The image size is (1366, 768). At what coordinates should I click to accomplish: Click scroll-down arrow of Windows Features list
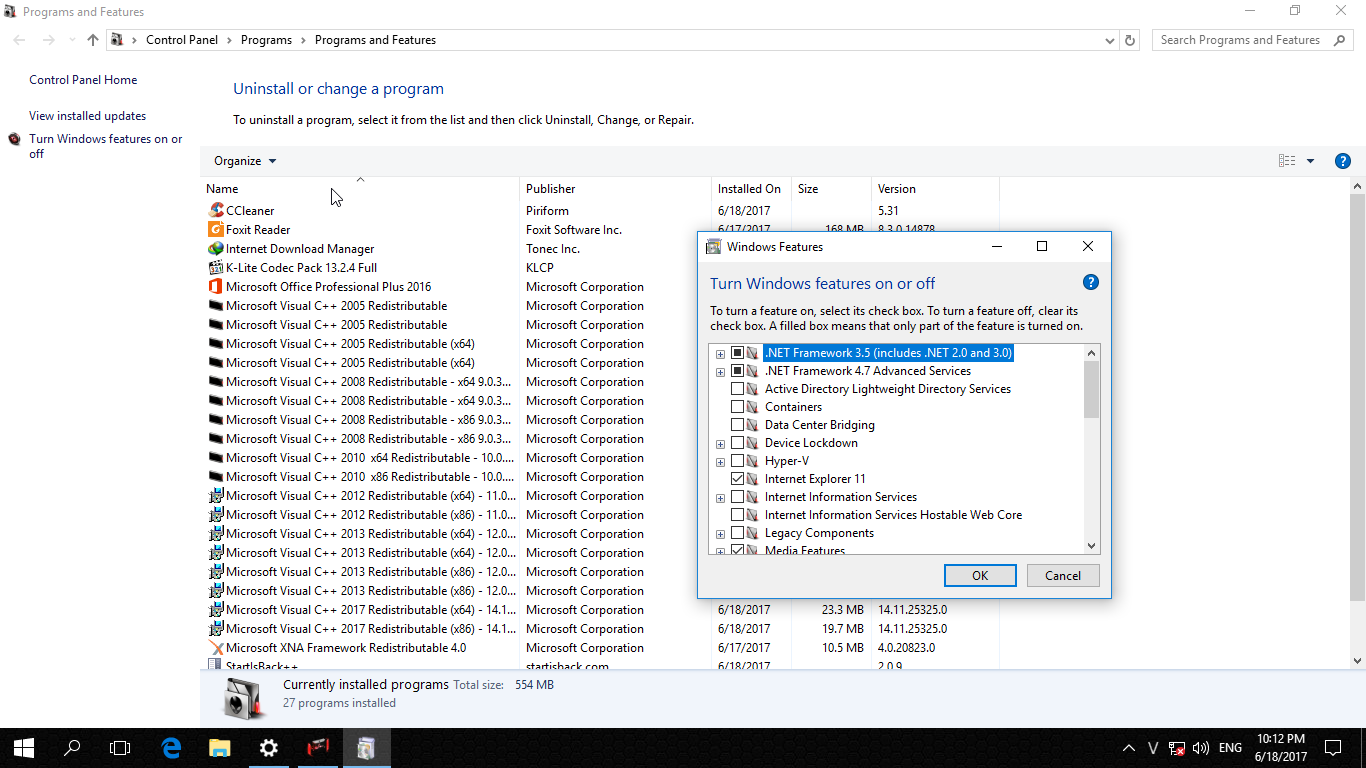(1091, 546)
